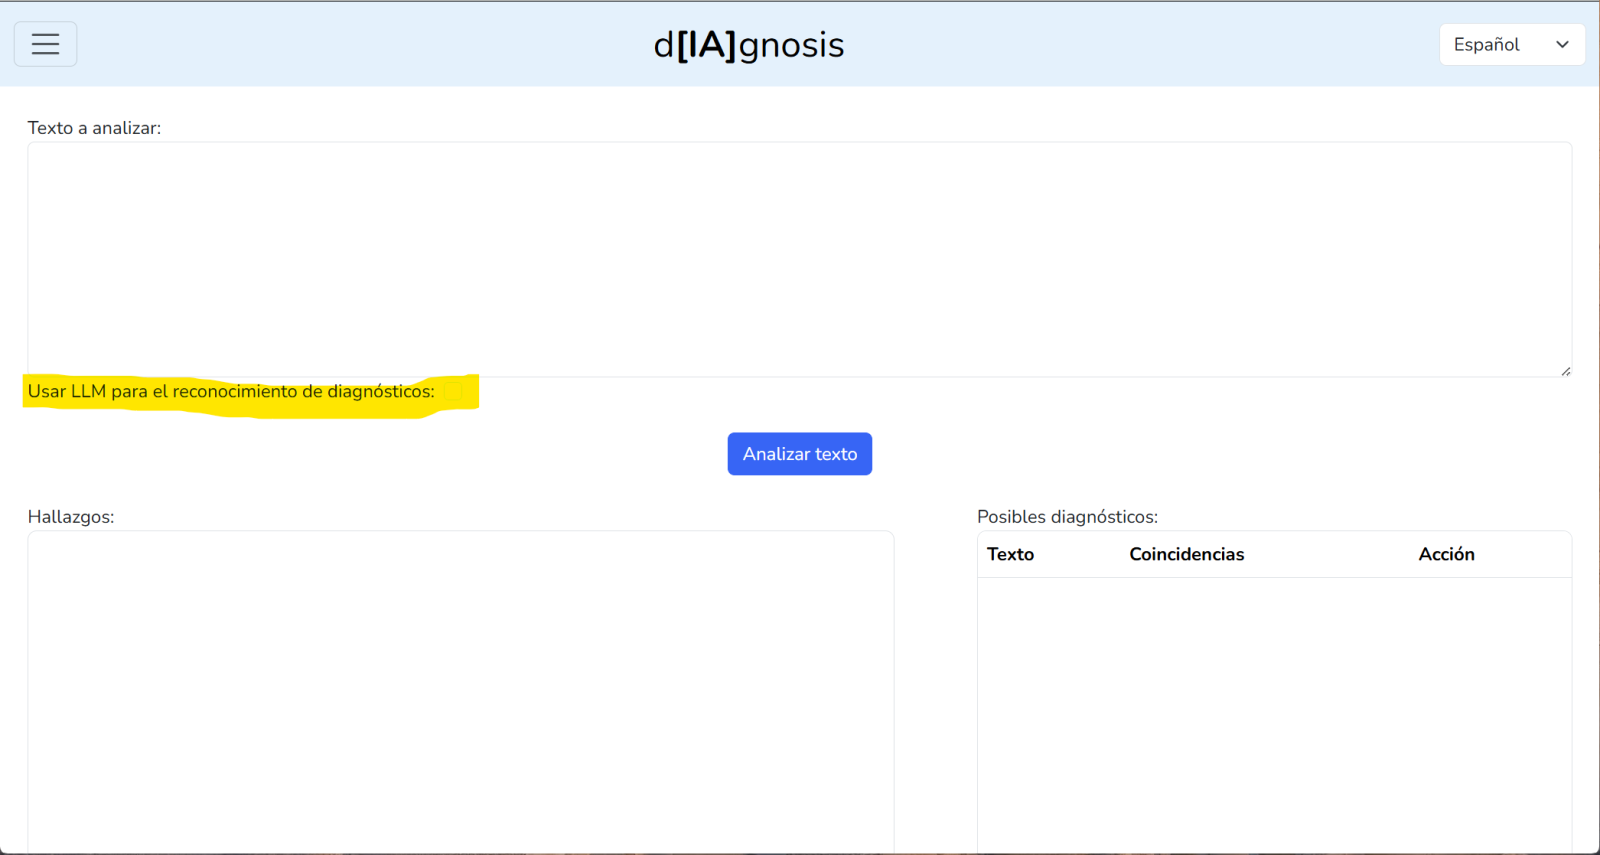Click the 'Texto a analizar' label
This screenshot has width=1600, height=855.
pos(94,128)
